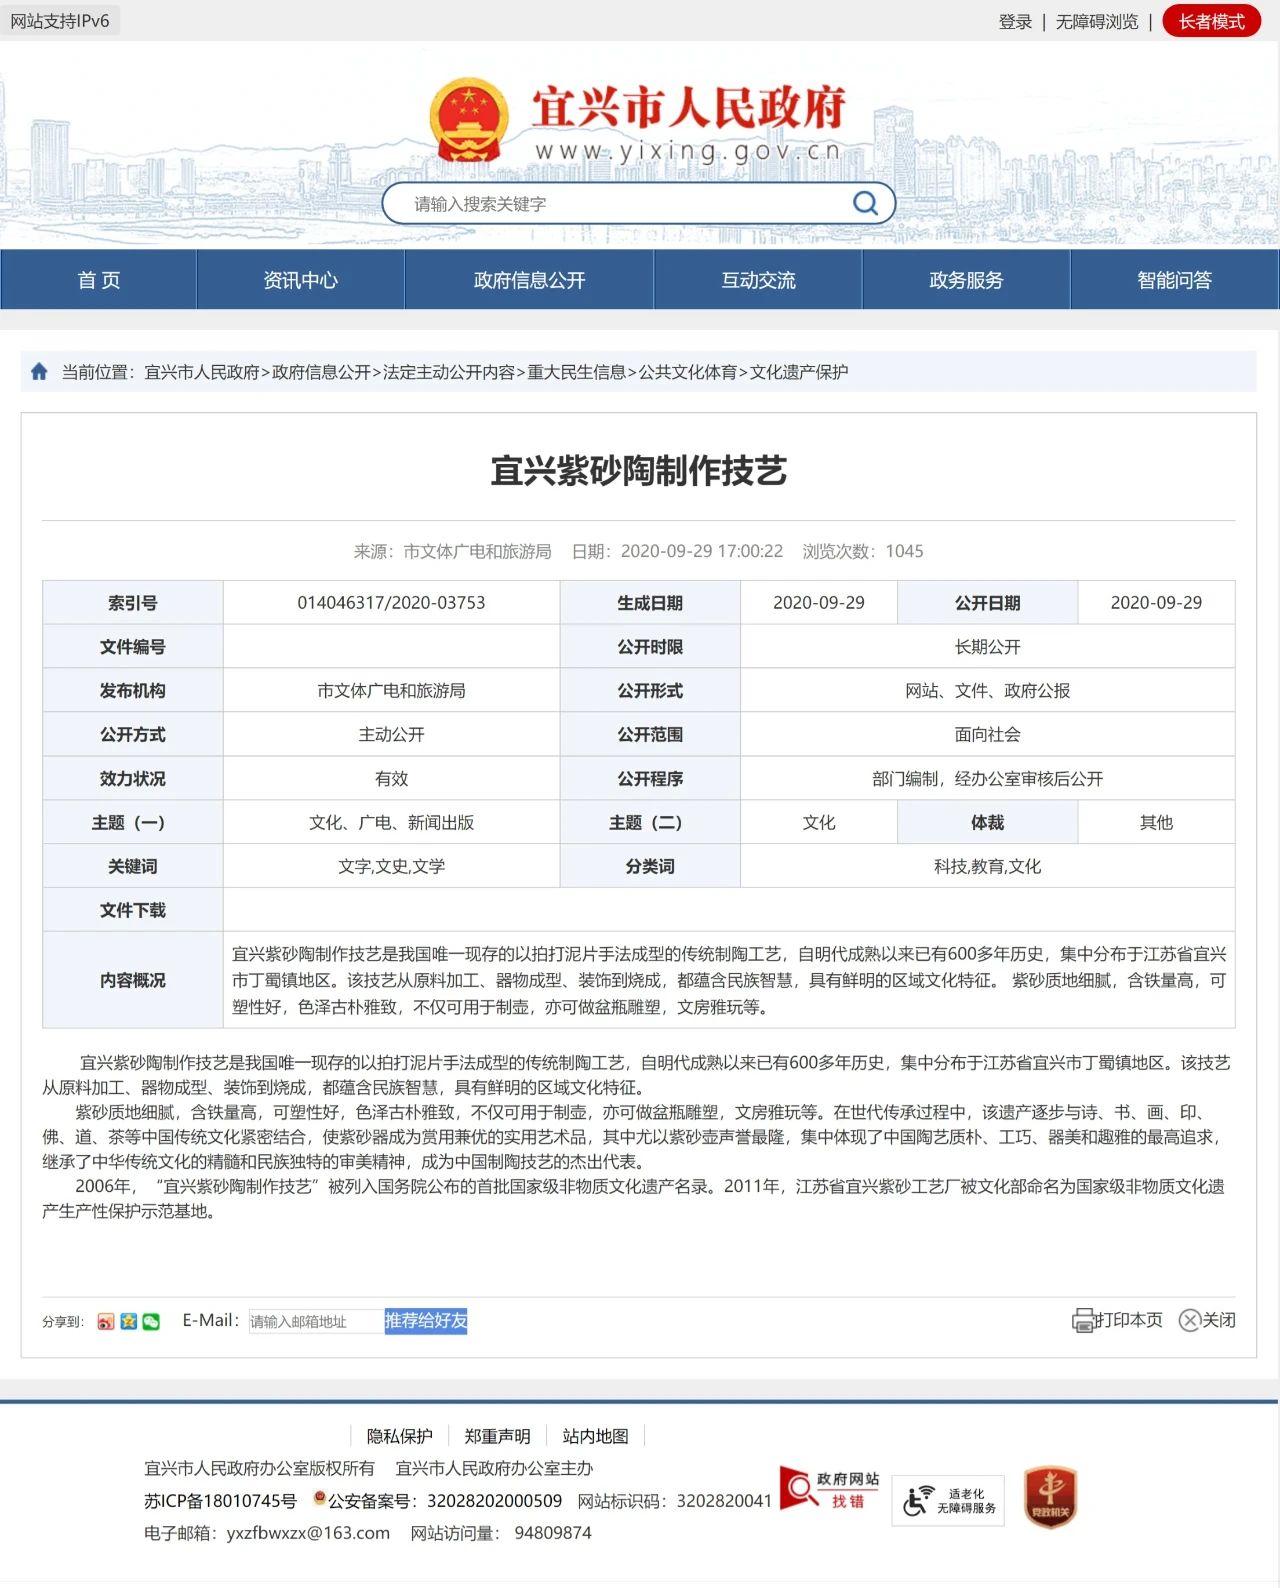Enable 长者模式 senior mode
Screen dimensions: 1280x1588
pyautogui.click(x=1211, y=22)
